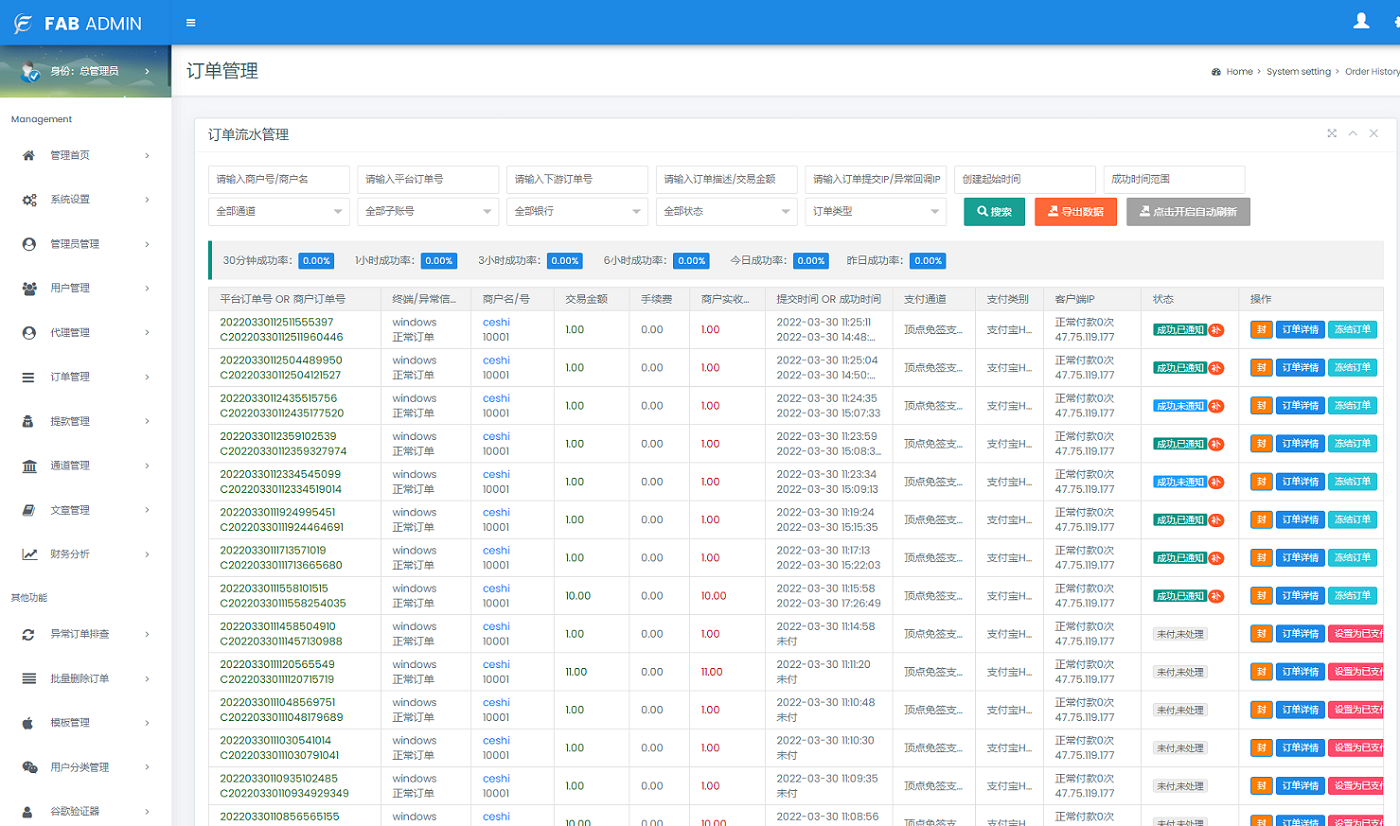1400x826 pixels.
Task: Click the hamburger menu icon in top bar
Action: pyautogui.click(x=191, y=23)
